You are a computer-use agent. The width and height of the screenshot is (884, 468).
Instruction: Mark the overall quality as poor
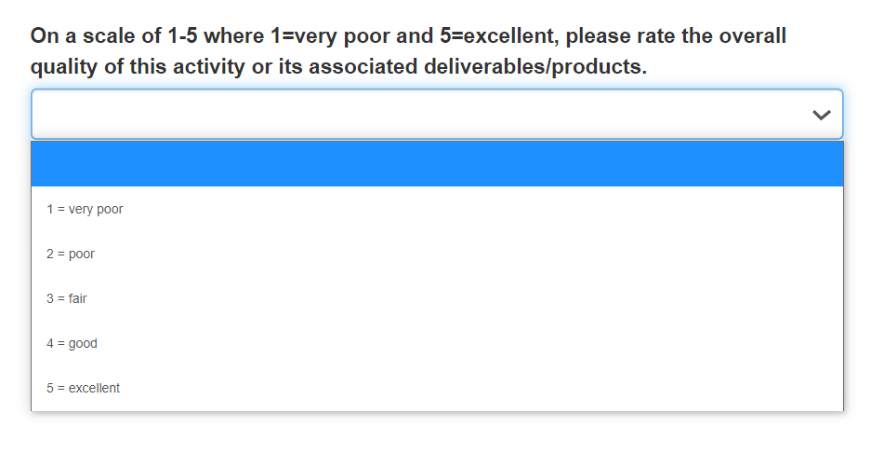(x=70, y=254)
